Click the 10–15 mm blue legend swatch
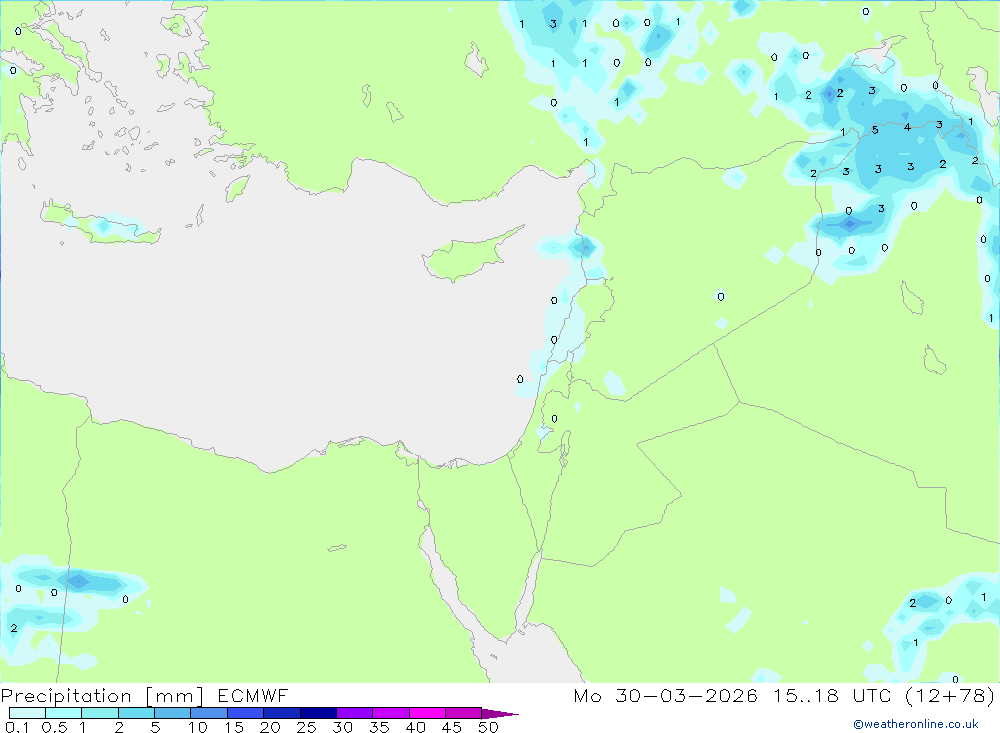Viewport: 1000px width, 733px height. click(209, 713)
